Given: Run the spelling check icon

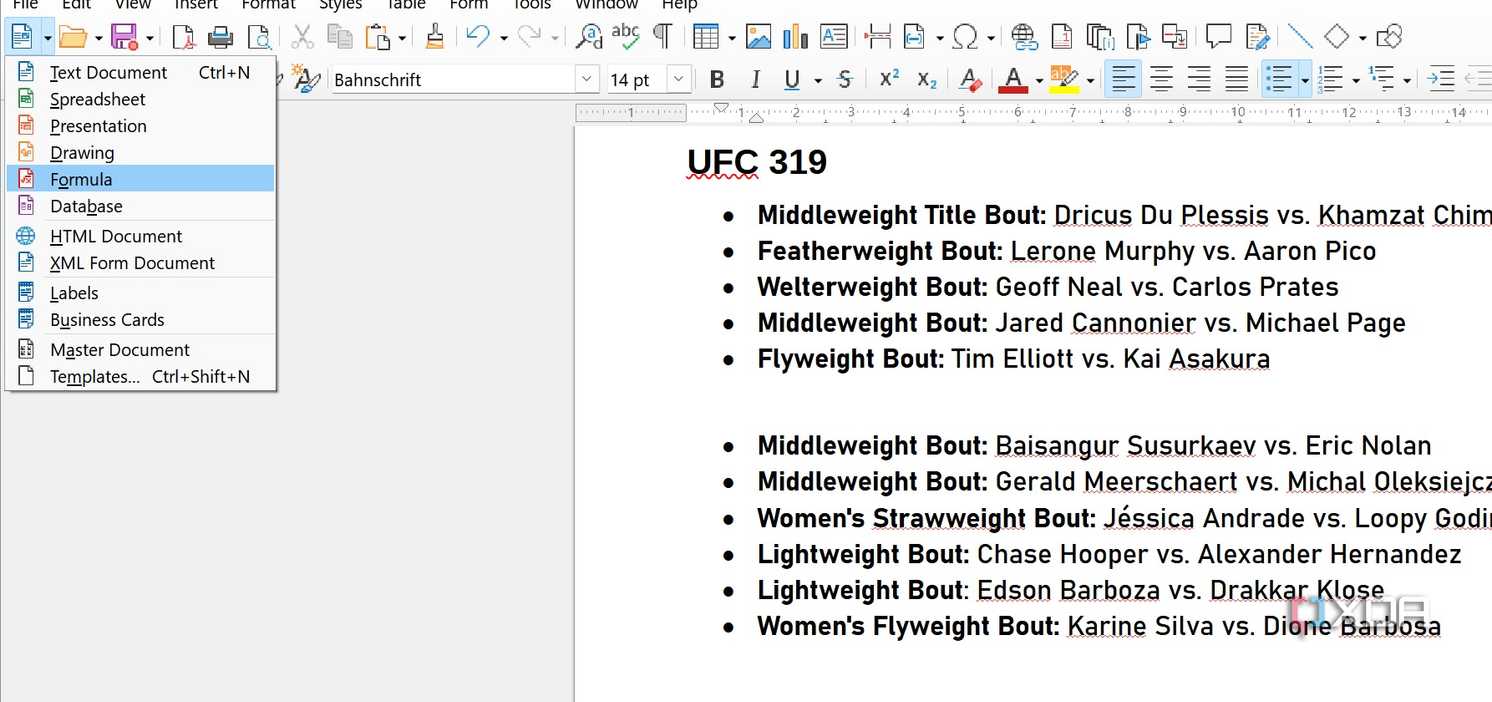Looking at the screenshot, I should coord(626,38).
